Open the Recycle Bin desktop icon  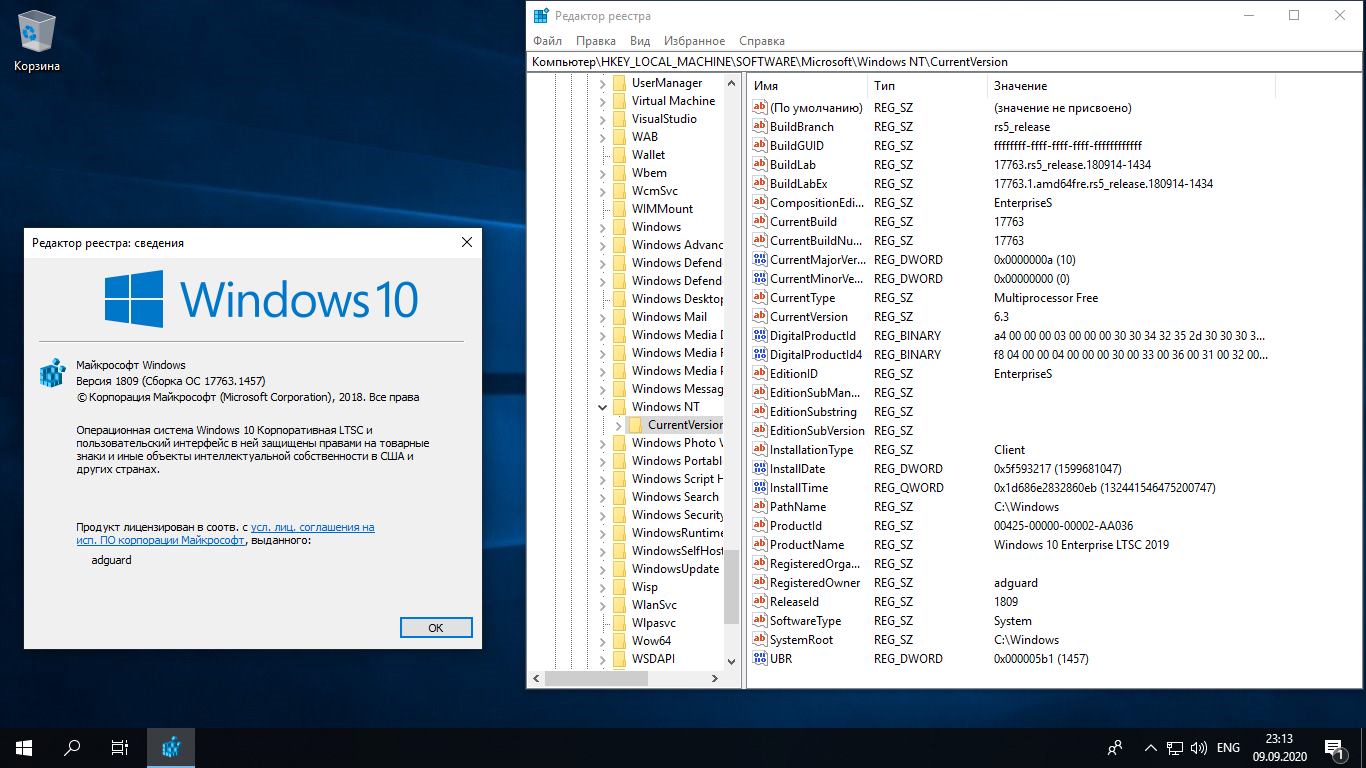pos(37,42)
